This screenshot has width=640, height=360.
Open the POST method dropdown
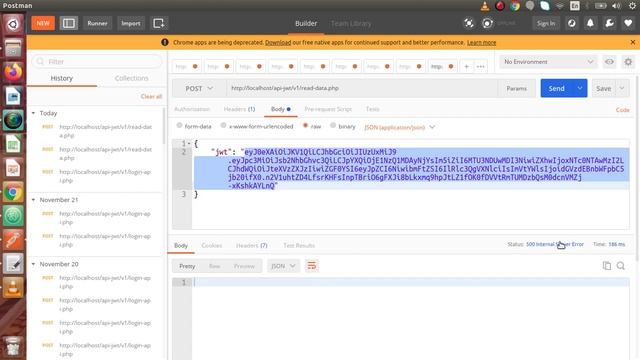tap(199, 88)
